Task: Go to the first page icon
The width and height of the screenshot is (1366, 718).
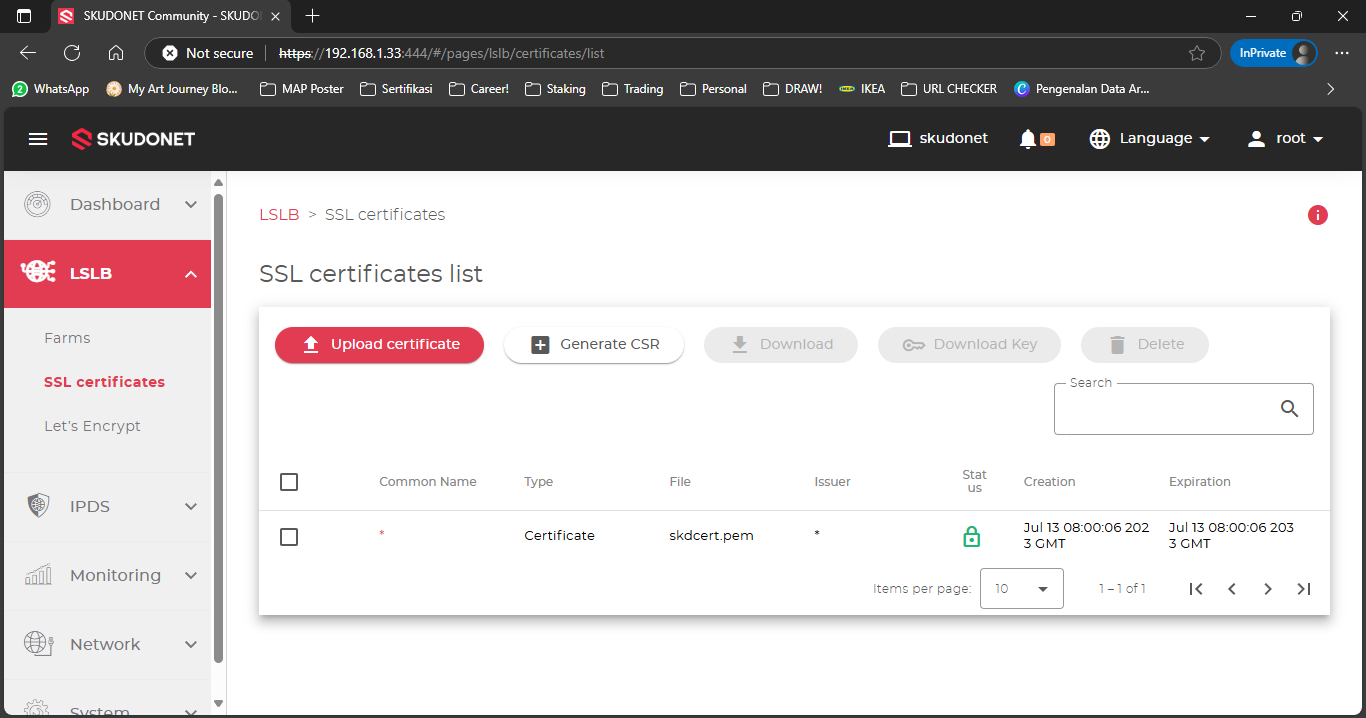Action: (x=1196, y=589)
